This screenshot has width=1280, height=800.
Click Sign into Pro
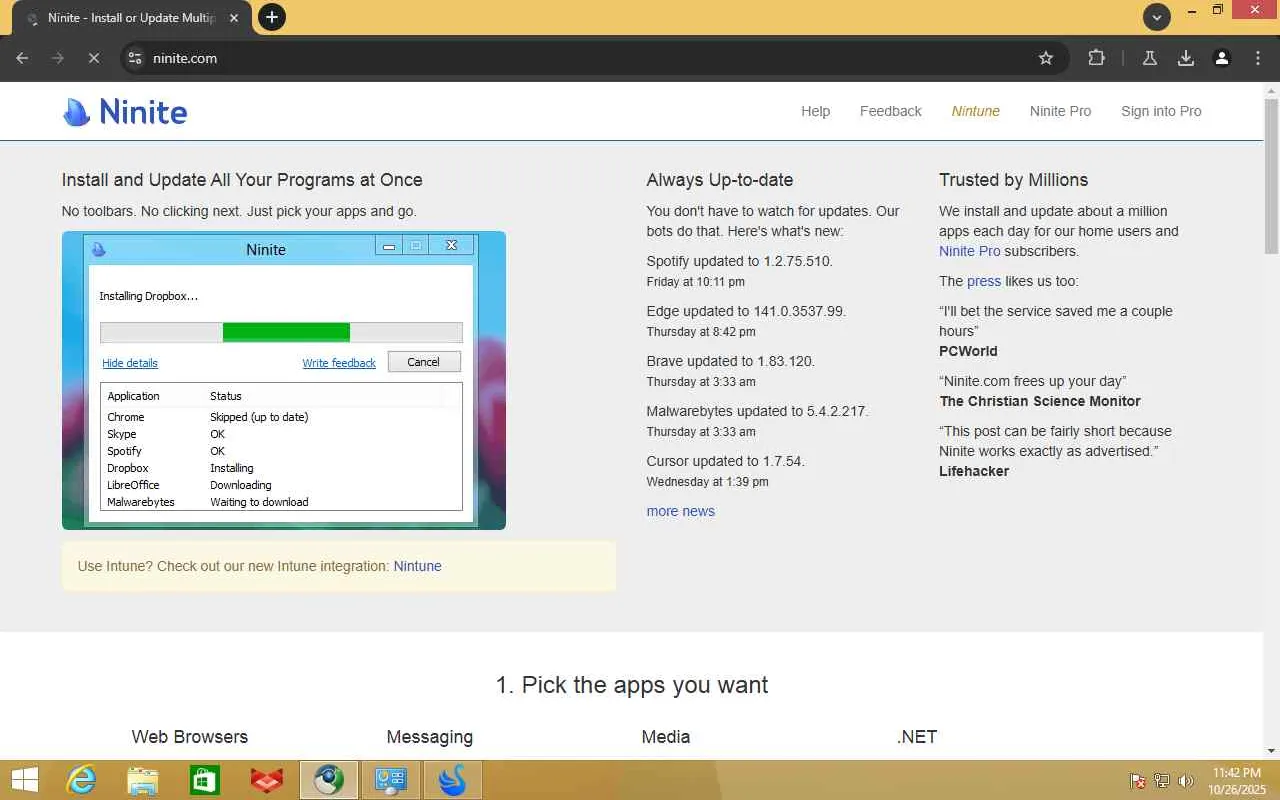(x=1161, y=111)
